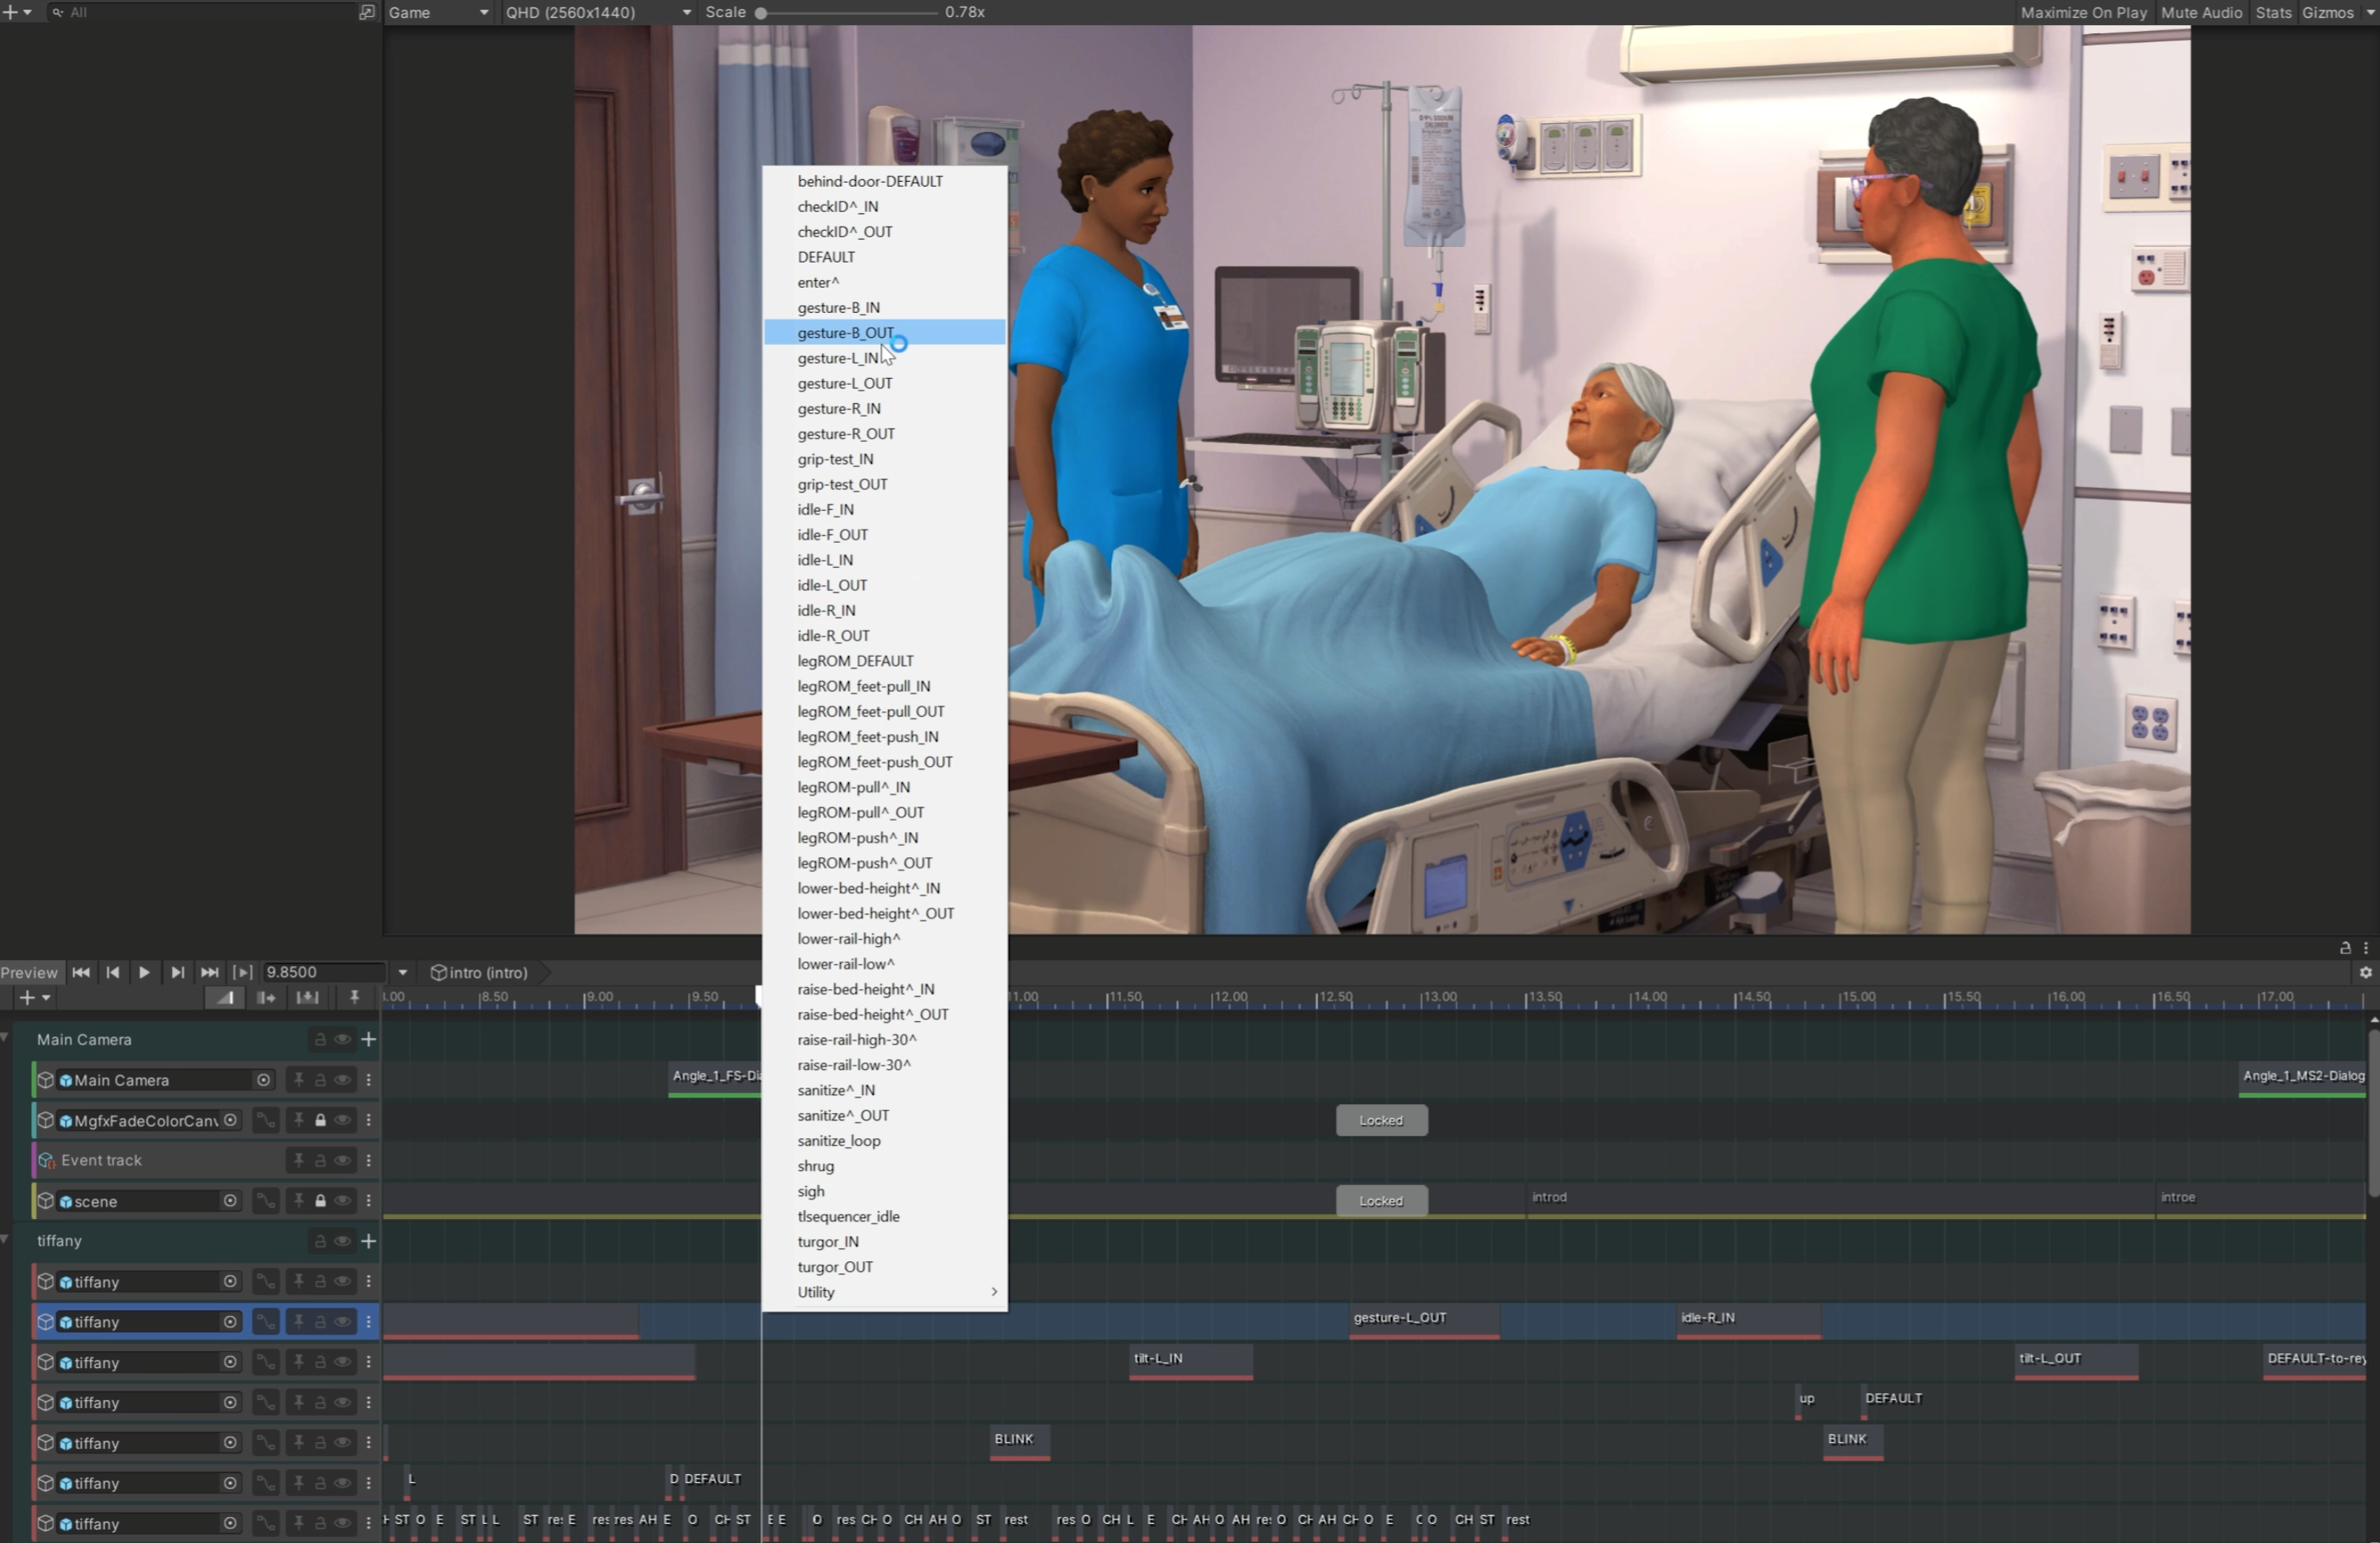
Task: Click the add track icon for tiffany
Action: [366, 1239]
